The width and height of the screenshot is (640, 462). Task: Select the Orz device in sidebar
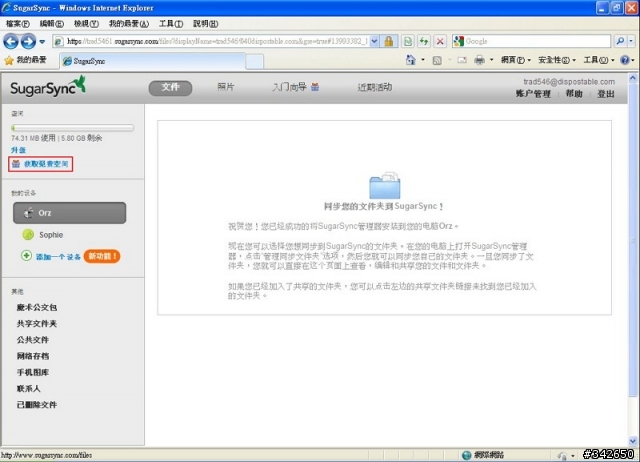point(69,213)
